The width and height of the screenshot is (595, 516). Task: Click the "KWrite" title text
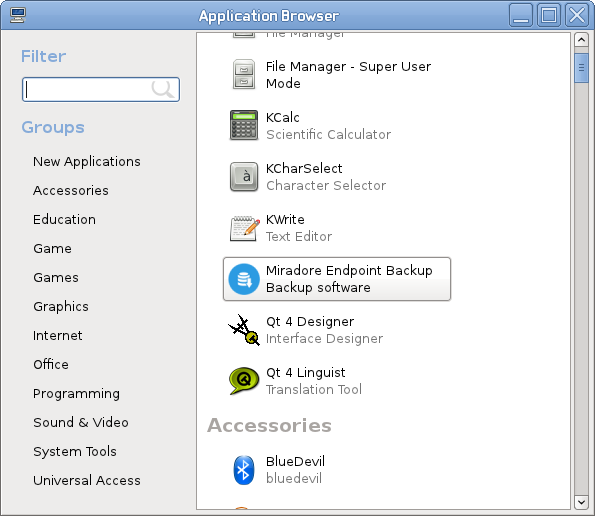pos(285,220)
